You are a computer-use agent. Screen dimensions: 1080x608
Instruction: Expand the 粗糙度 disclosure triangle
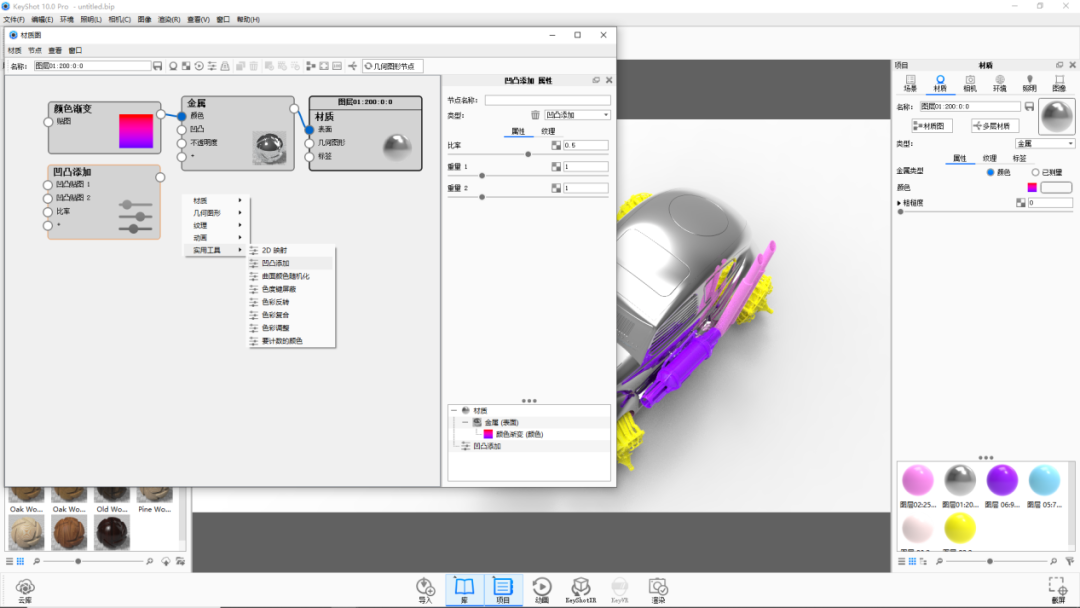pos(899,203)
